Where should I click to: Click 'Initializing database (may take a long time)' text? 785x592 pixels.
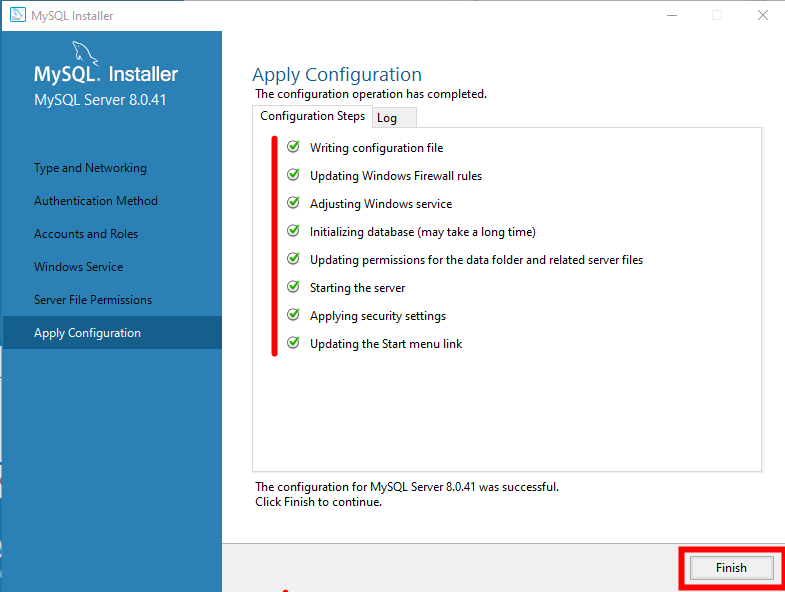(x=423, y=232)
